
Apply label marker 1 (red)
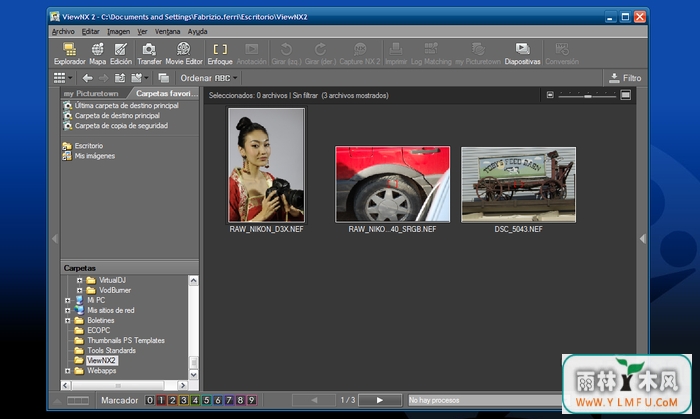(x=161, y=400)
